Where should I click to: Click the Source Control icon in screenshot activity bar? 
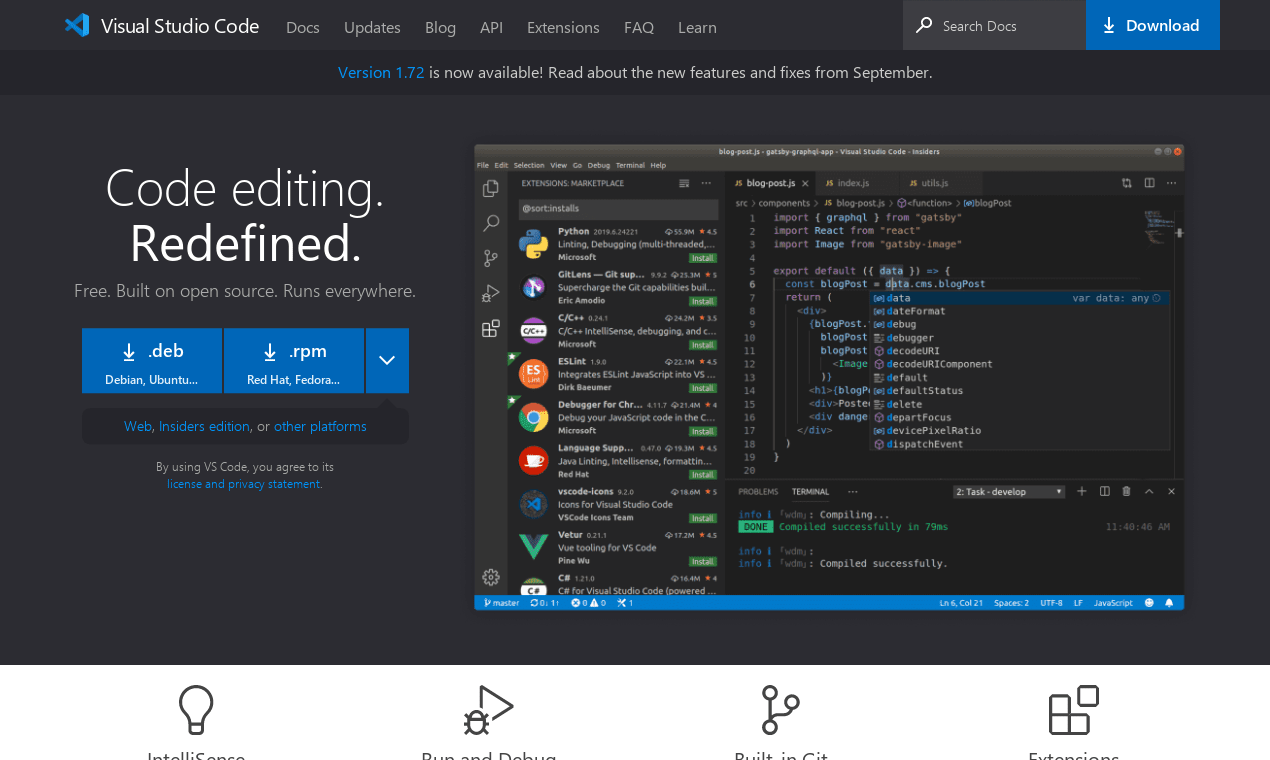[x=490, y=258]
